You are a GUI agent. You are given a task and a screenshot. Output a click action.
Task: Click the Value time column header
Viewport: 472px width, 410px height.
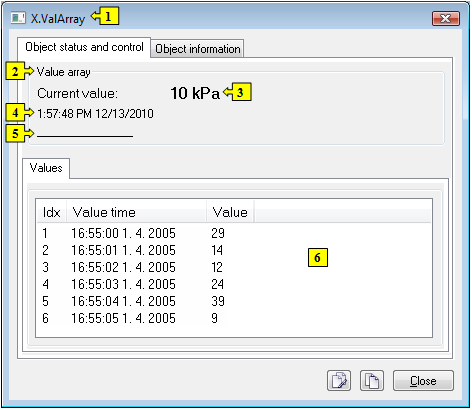click(136, 212)
